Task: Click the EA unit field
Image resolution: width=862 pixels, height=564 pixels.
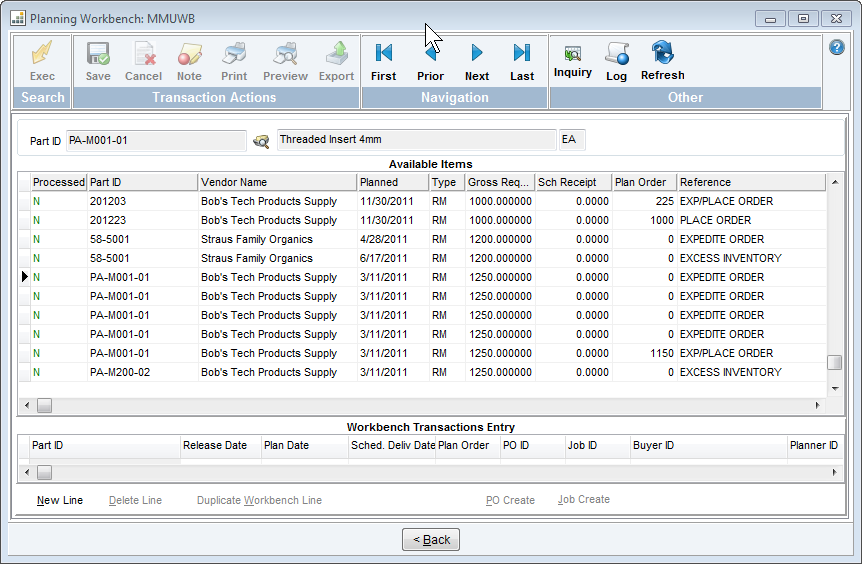Action: (572, 140)
